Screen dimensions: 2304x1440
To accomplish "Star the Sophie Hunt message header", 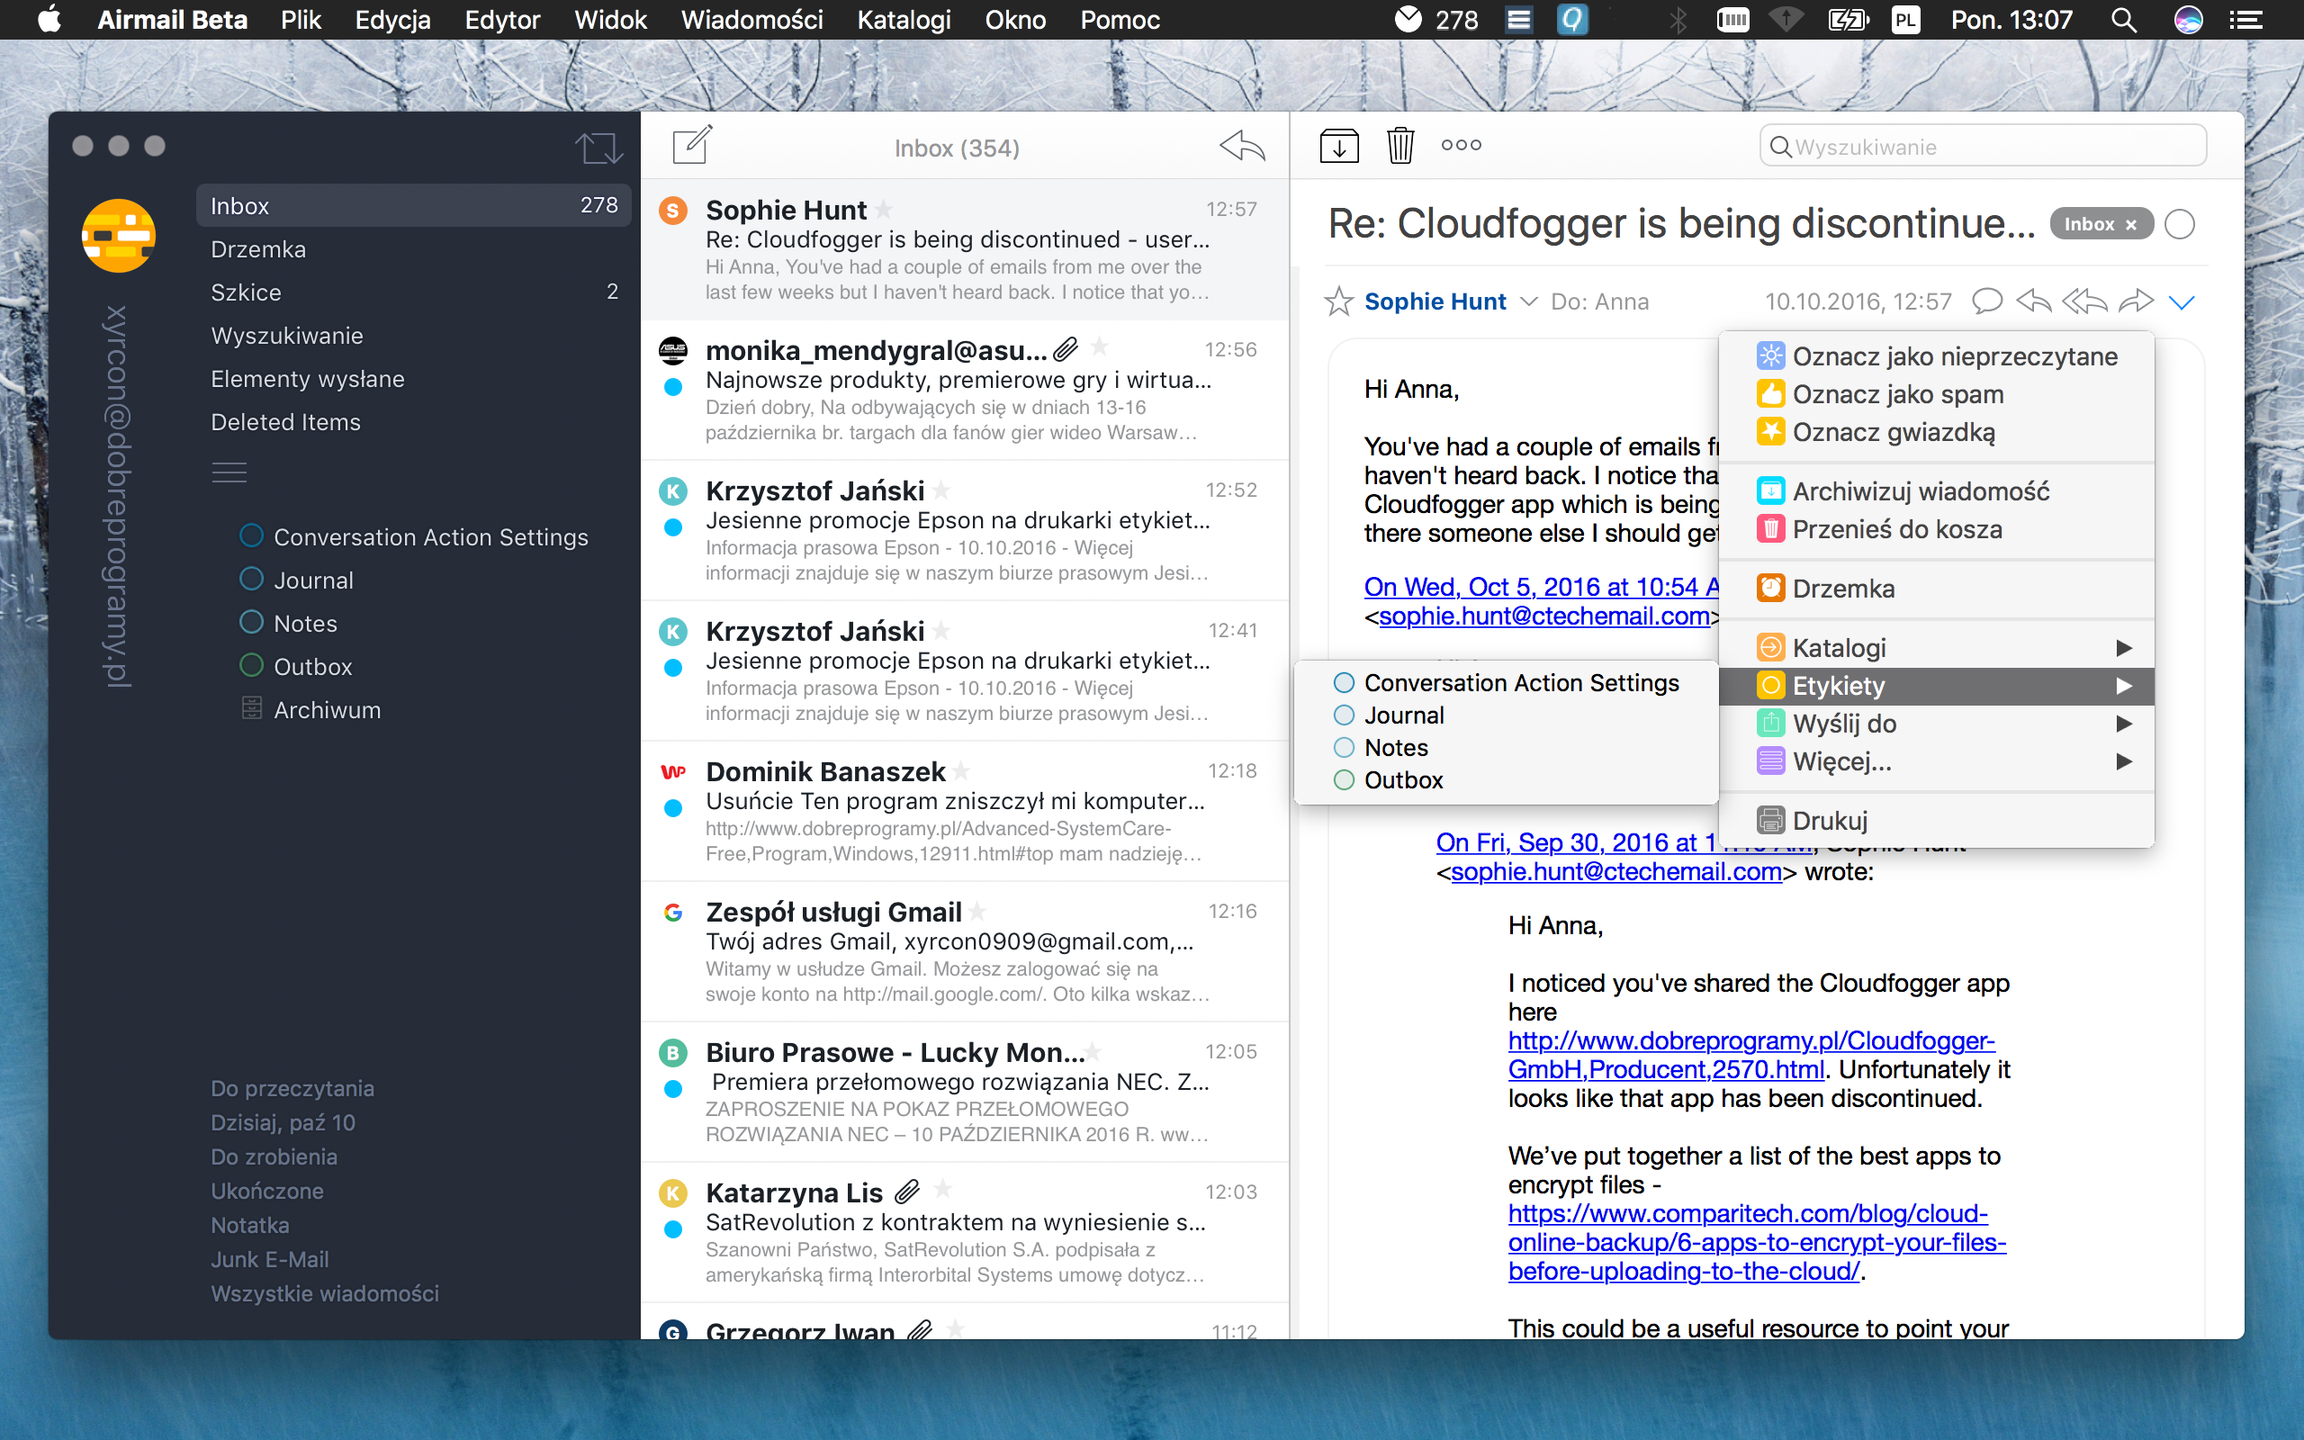I will click(1338, 301).
